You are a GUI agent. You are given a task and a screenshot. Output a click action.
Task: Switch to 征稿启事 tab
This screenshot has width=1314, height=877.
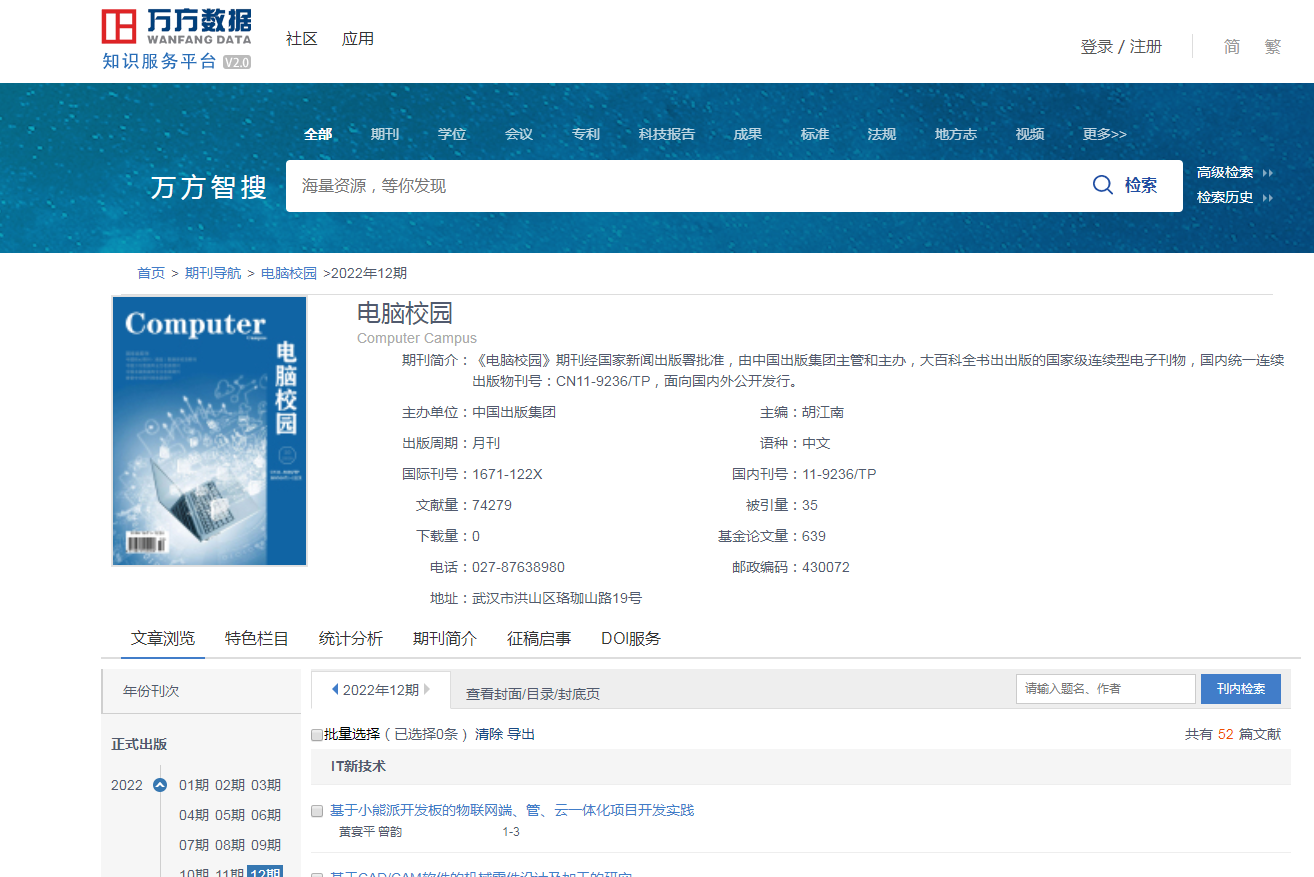[x=539, y=638]
